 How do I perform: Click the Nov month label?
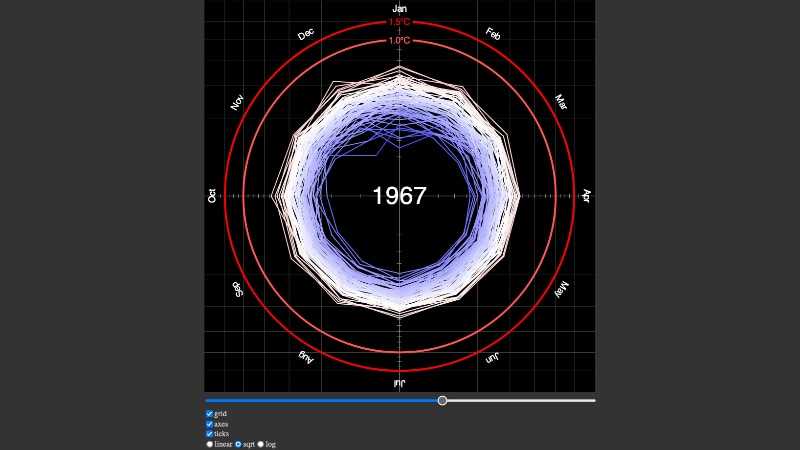pyautogui.click(x=237, y=102)
